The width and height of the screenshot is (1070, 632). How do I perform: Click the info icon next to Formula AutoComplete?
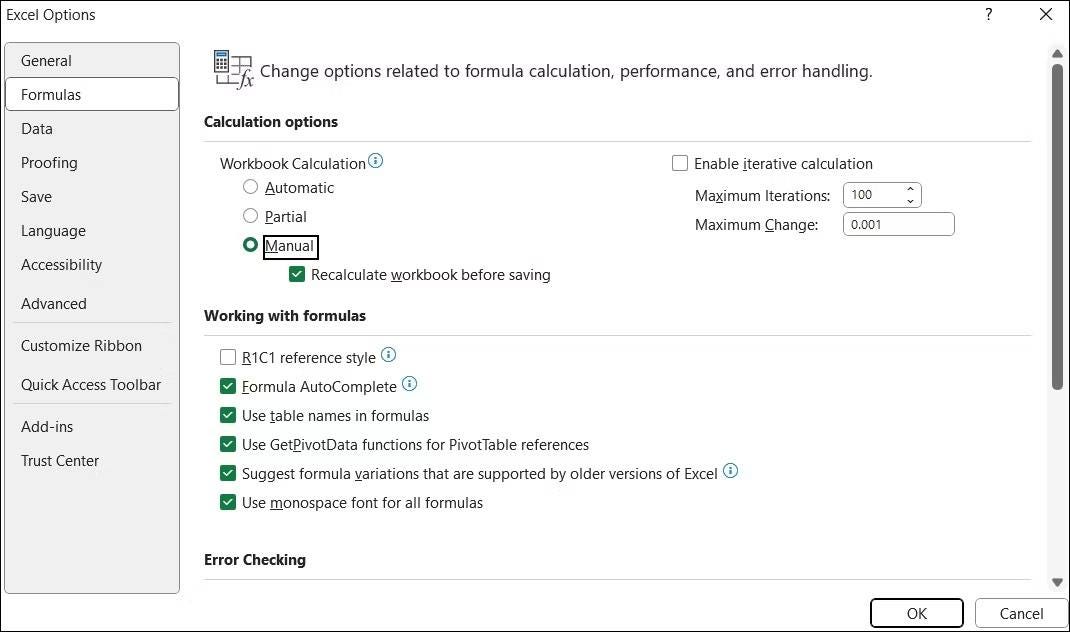[409, 384]
